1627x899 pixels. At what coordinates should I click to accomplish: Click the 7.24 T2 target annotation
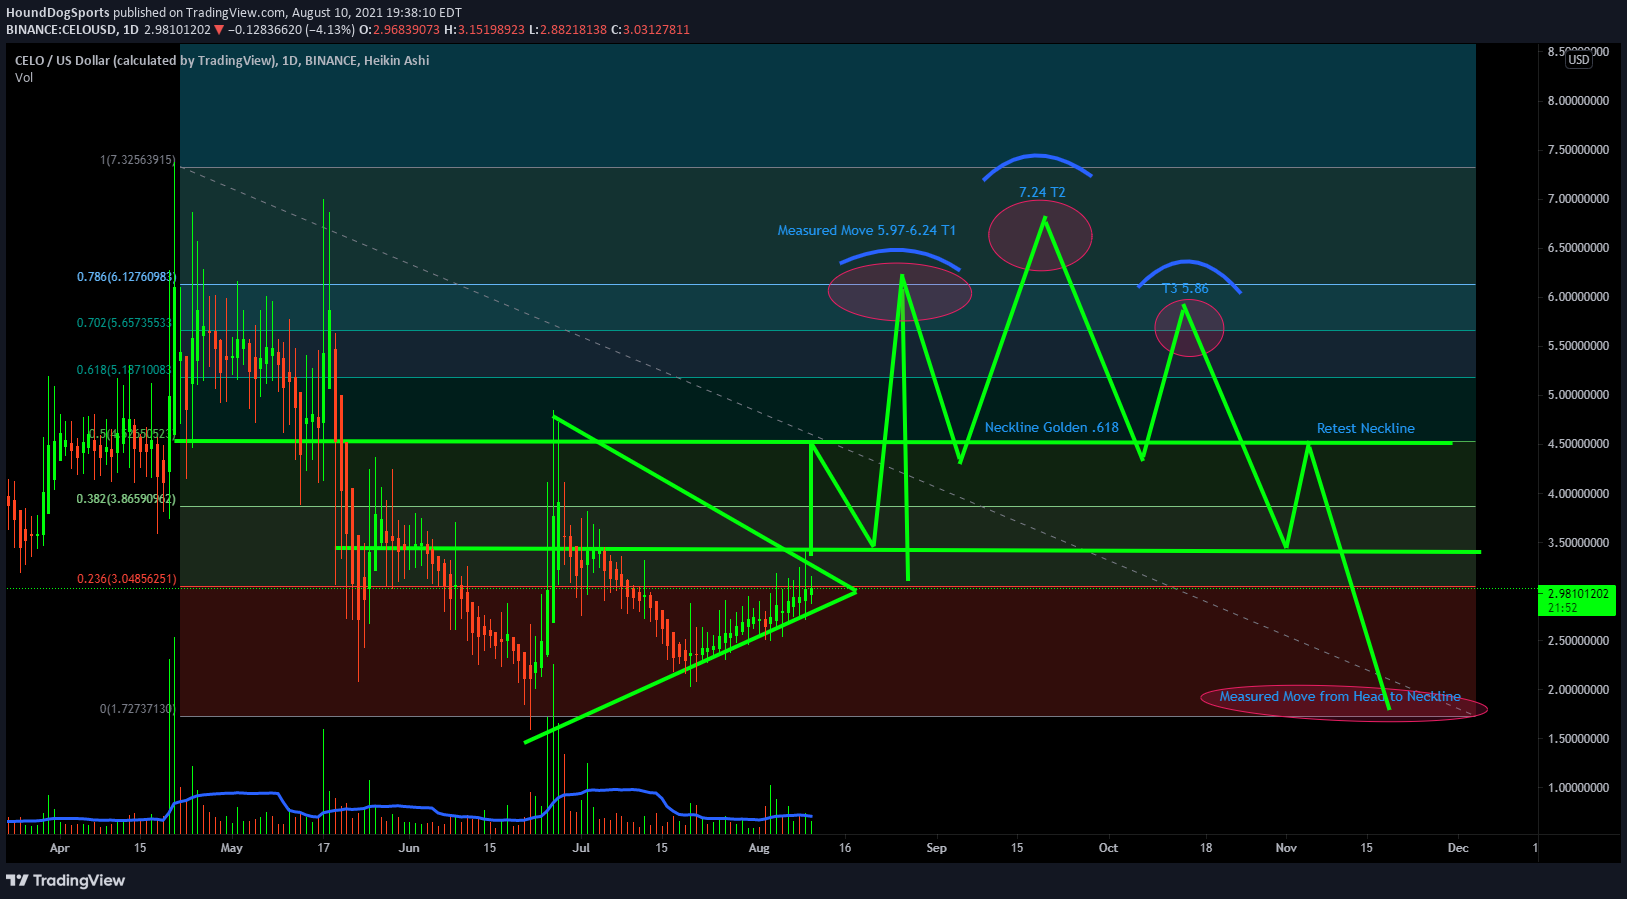(x=1042, y=192)
